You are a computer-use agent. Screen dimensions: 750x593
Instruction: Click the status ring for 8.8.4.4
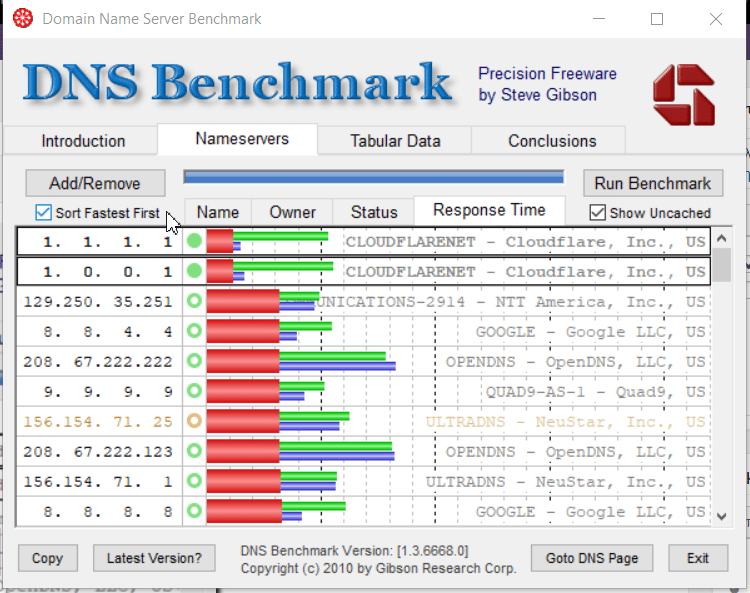[194, 331]
